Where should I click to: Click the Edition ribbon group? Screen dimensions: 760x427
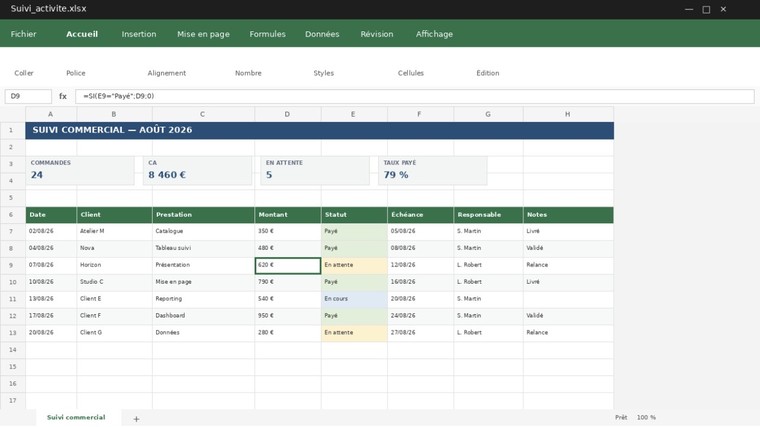click(x=488, y=73)
